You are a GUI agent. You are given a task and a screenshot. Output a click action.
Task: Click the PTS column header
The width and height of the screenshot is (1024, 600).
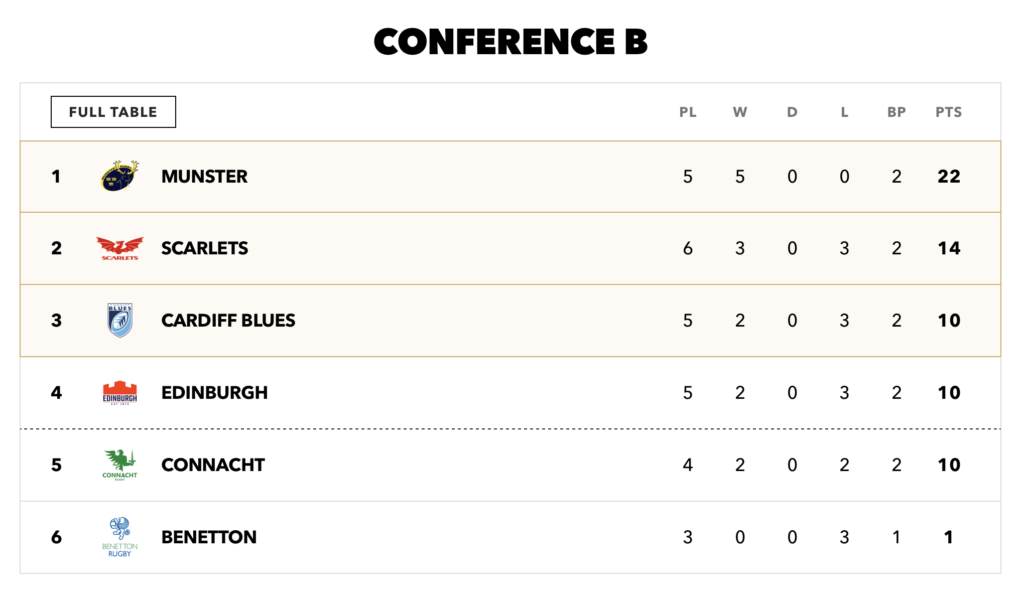coord(948,112)
